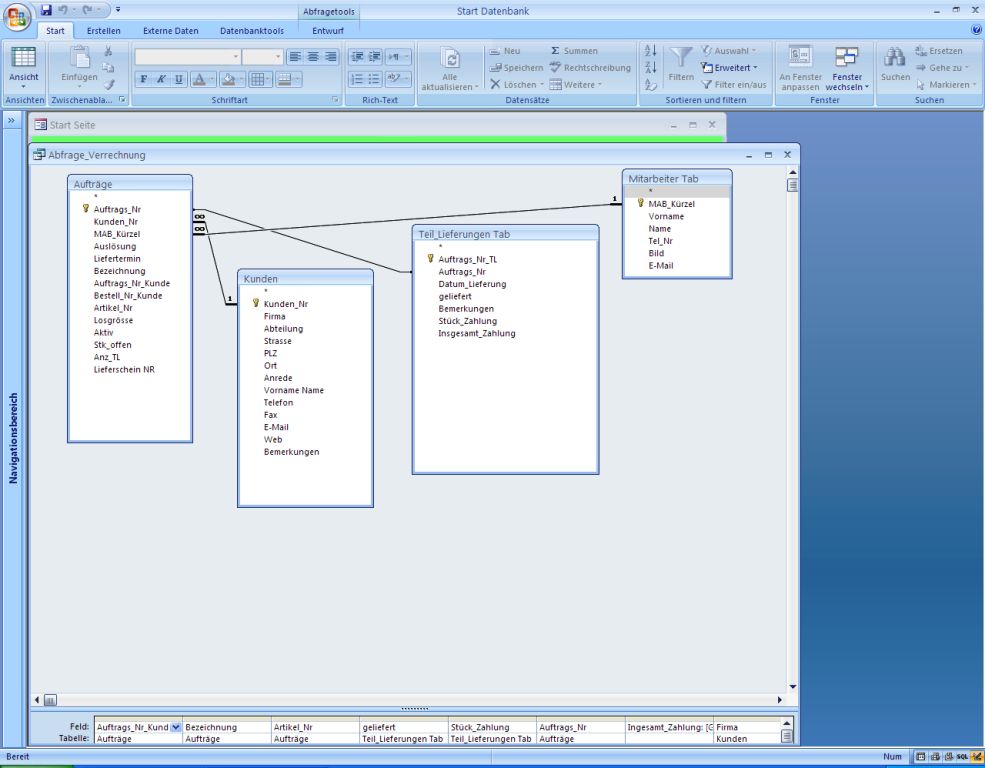Expand the navigation pane with chevron button

(11, 120)
